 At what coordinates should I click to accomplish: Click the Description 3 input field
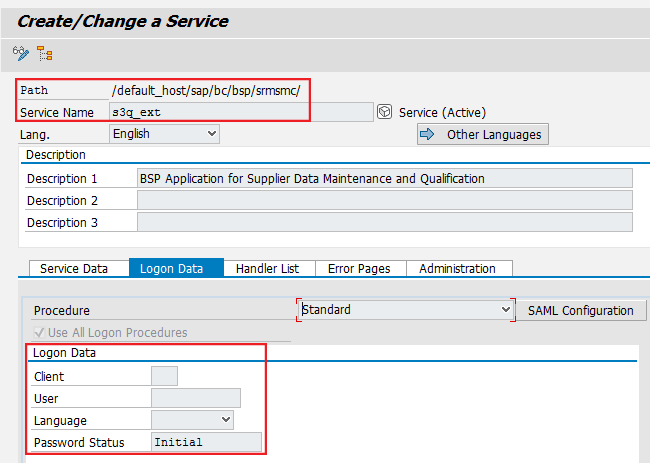tap(384, 222)
